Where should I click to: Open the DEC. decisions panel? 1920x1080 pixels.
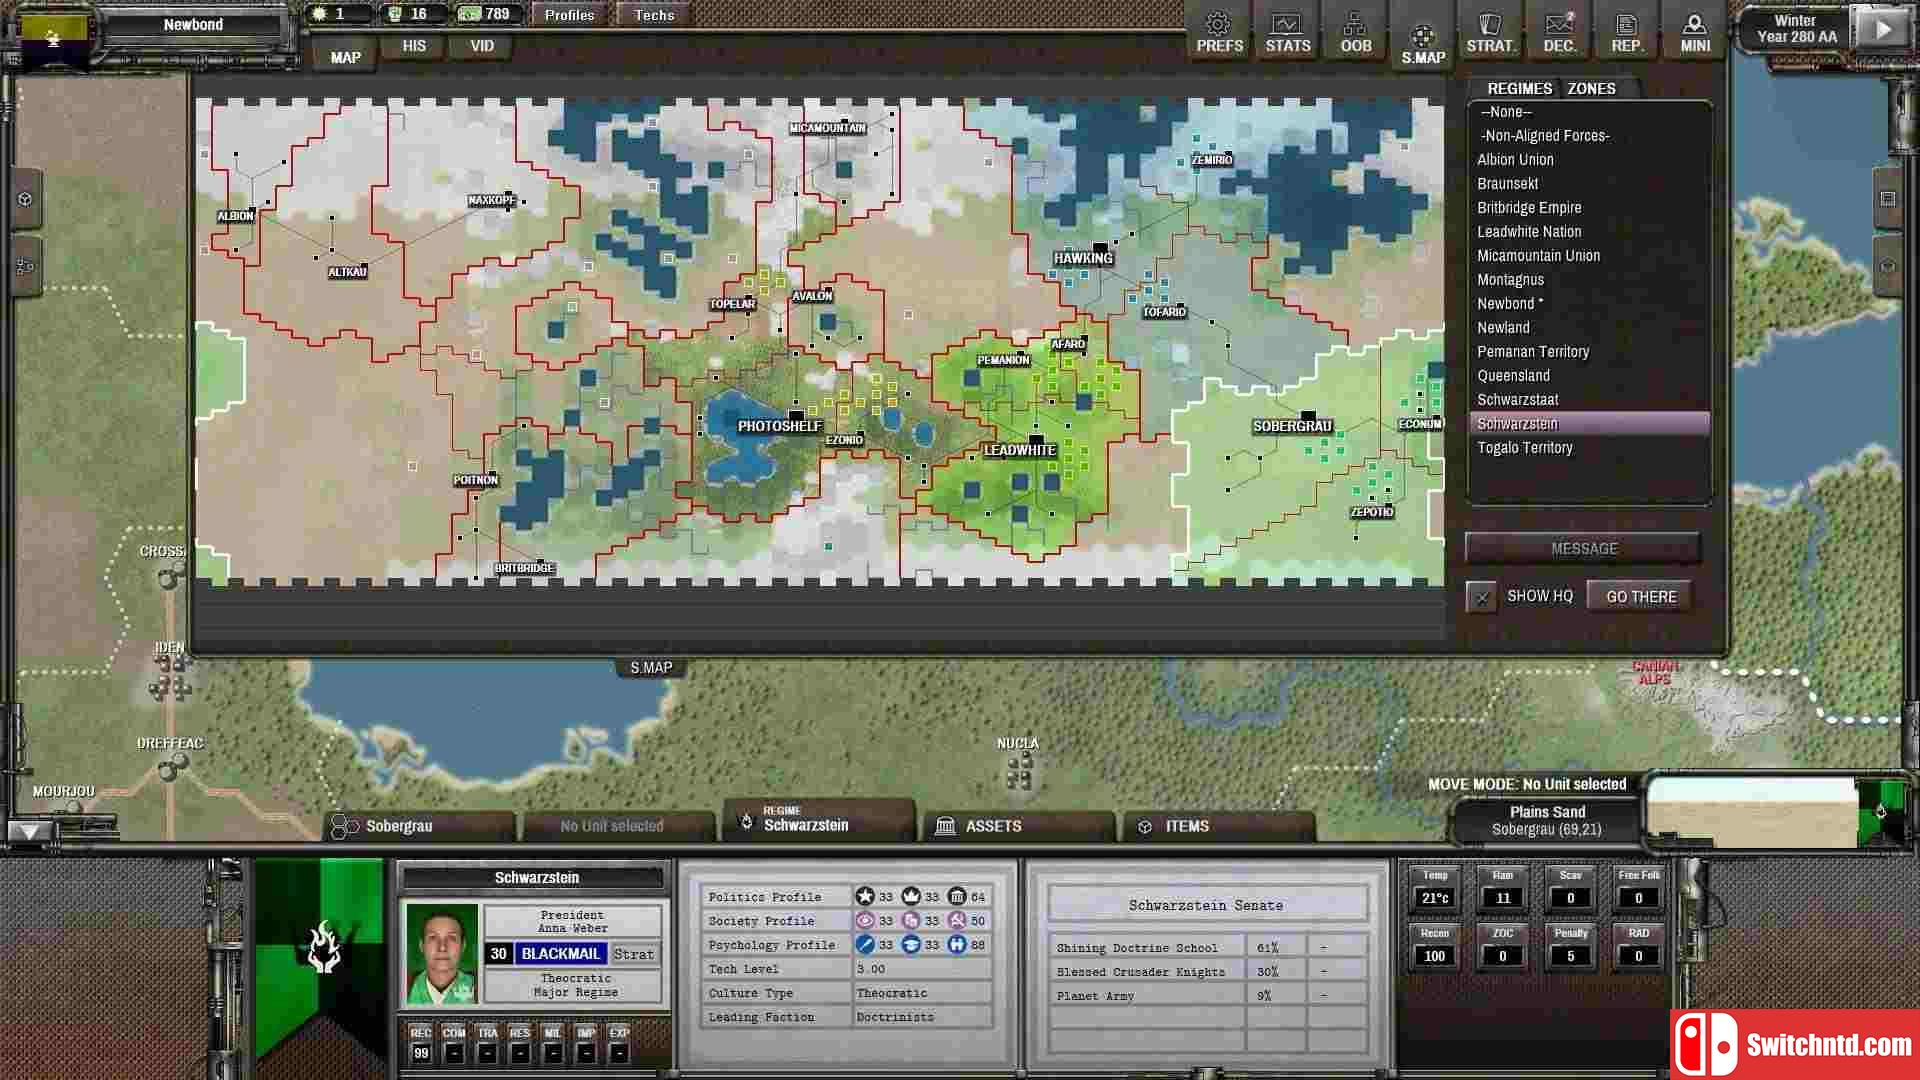[1558, 32]
